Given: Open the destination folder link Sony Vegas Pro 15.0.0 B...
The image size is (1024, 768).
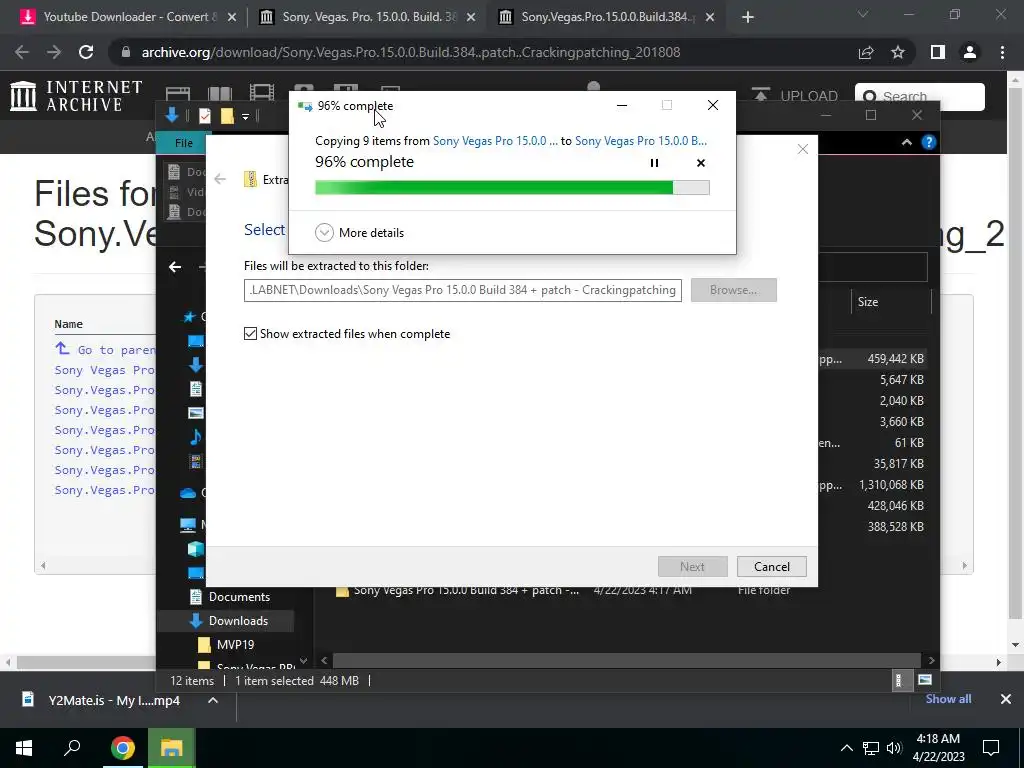Looking at the screenshot, I should click(641, 141).
